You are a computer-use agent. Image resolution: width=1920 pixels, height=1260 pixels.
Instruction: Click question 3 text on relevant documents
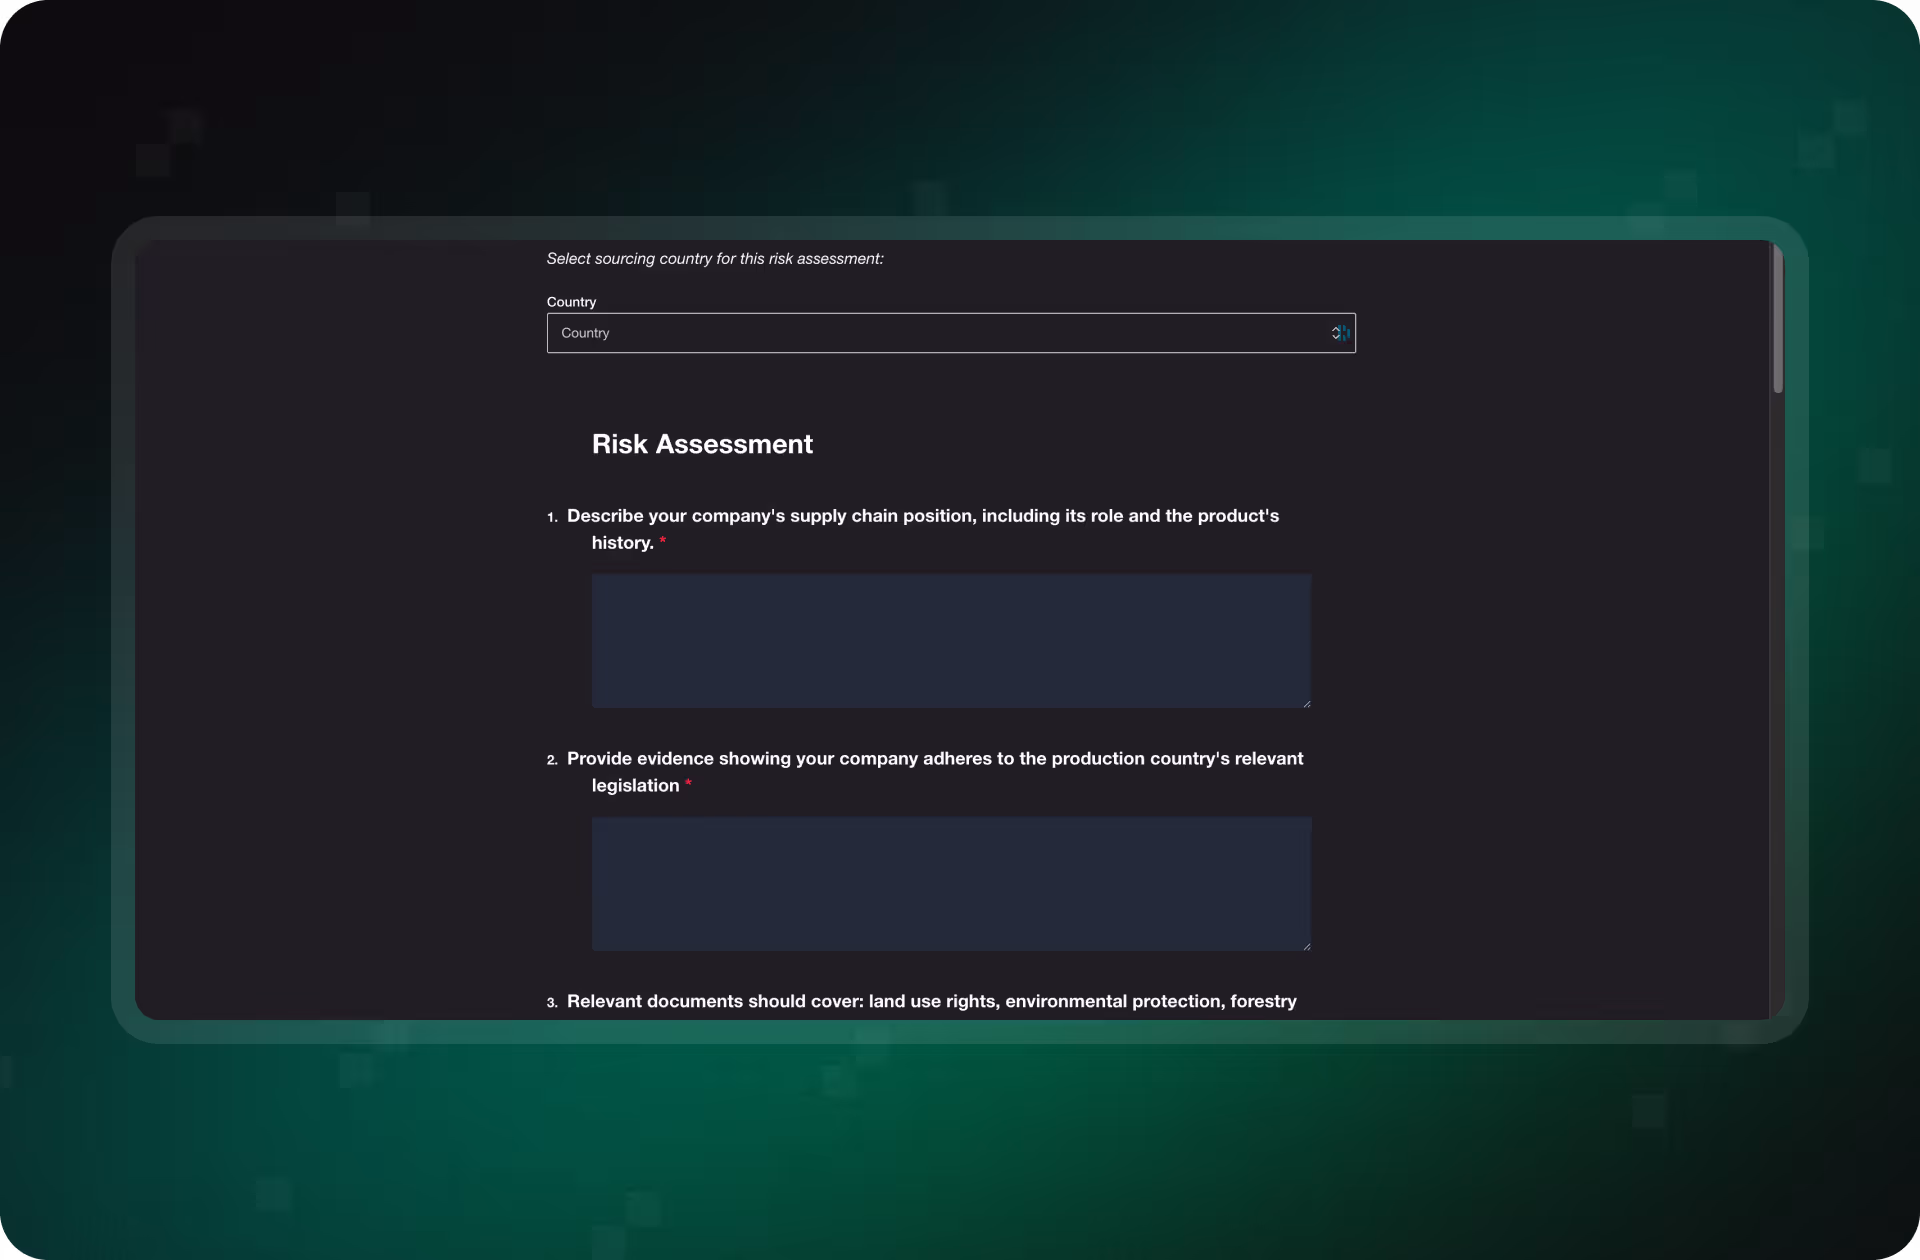[931, 1002]
